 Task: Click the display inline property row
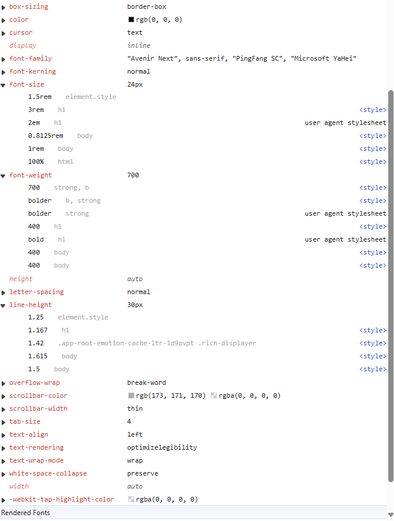[193, 45]
